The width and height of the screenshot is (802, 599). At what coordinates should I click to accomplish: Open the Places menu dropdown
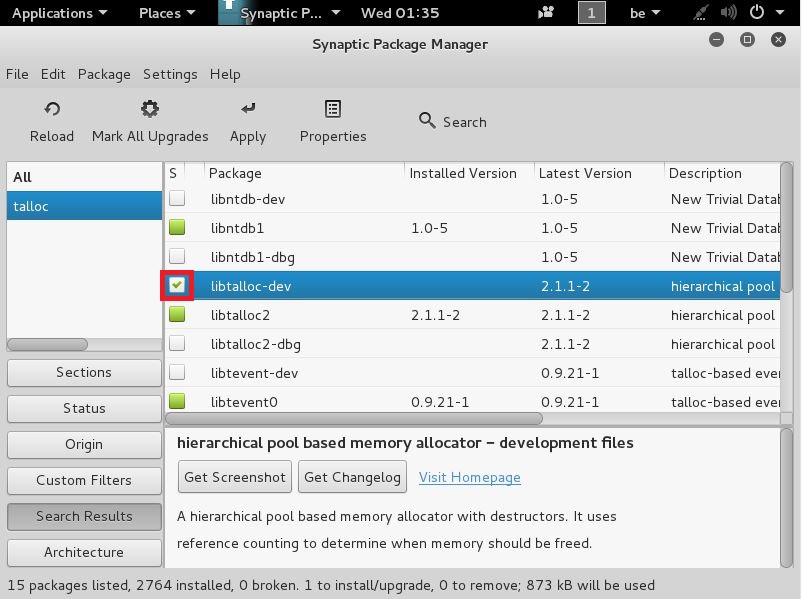(x=167, y=13)
